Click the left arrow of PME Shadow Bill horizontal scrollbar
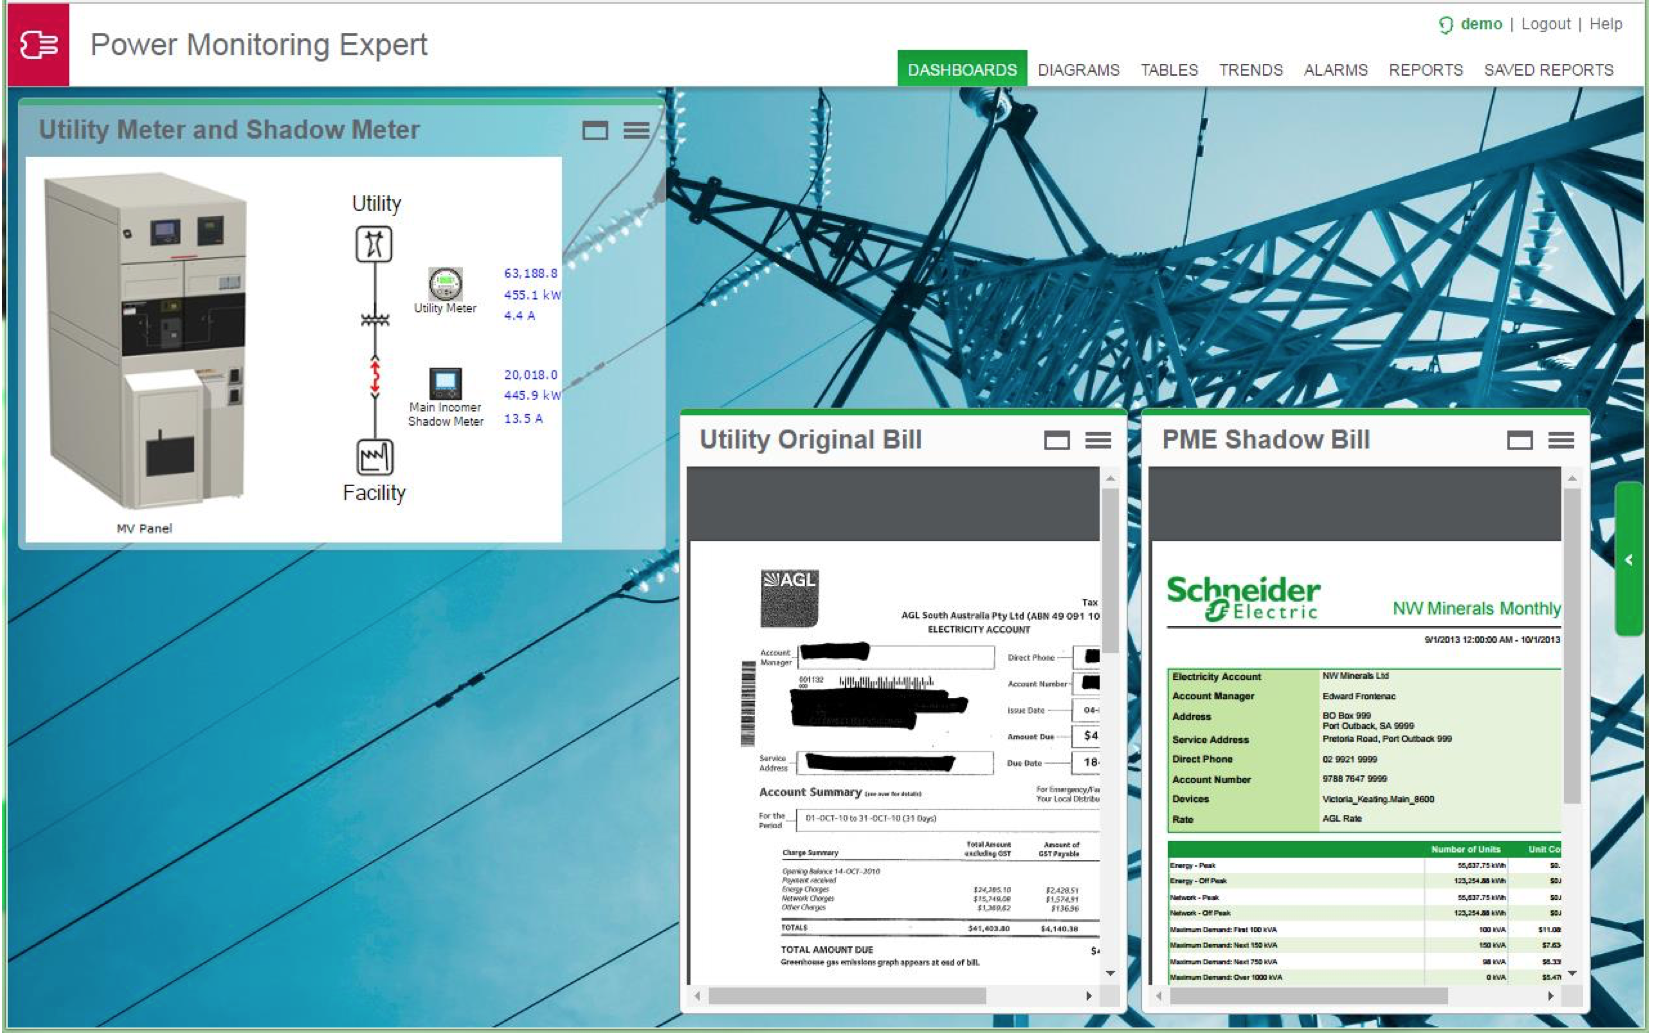The width and height of the screenshot is (1654, 1036). point(1159,996)
